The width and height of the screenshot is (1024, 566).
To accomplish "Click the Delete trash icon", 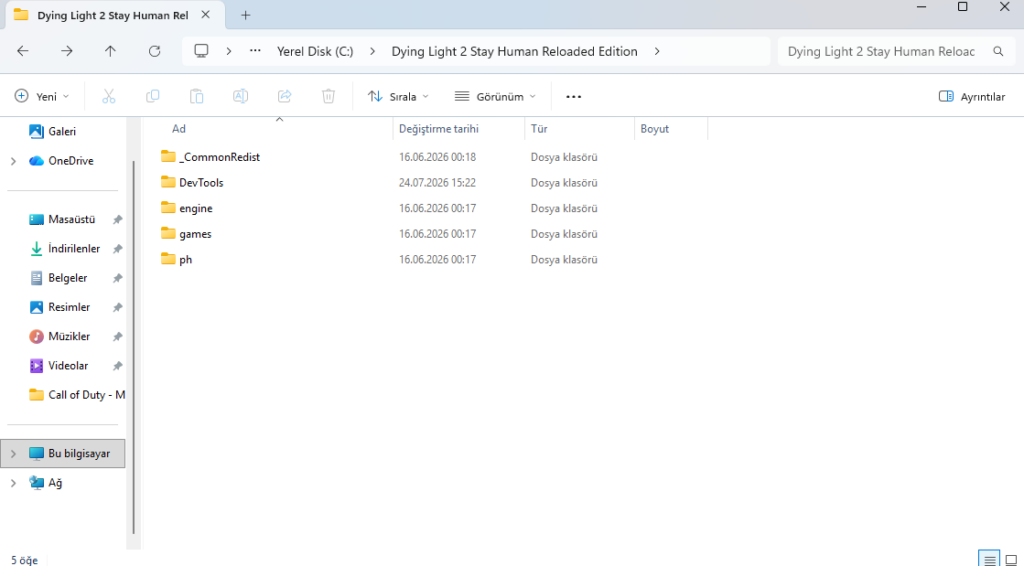I will pyautogui.click(x=328, y=97).
